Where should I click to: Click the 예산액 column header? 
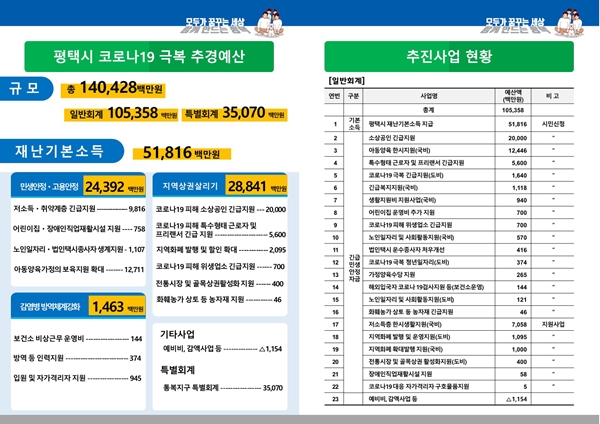517,97
